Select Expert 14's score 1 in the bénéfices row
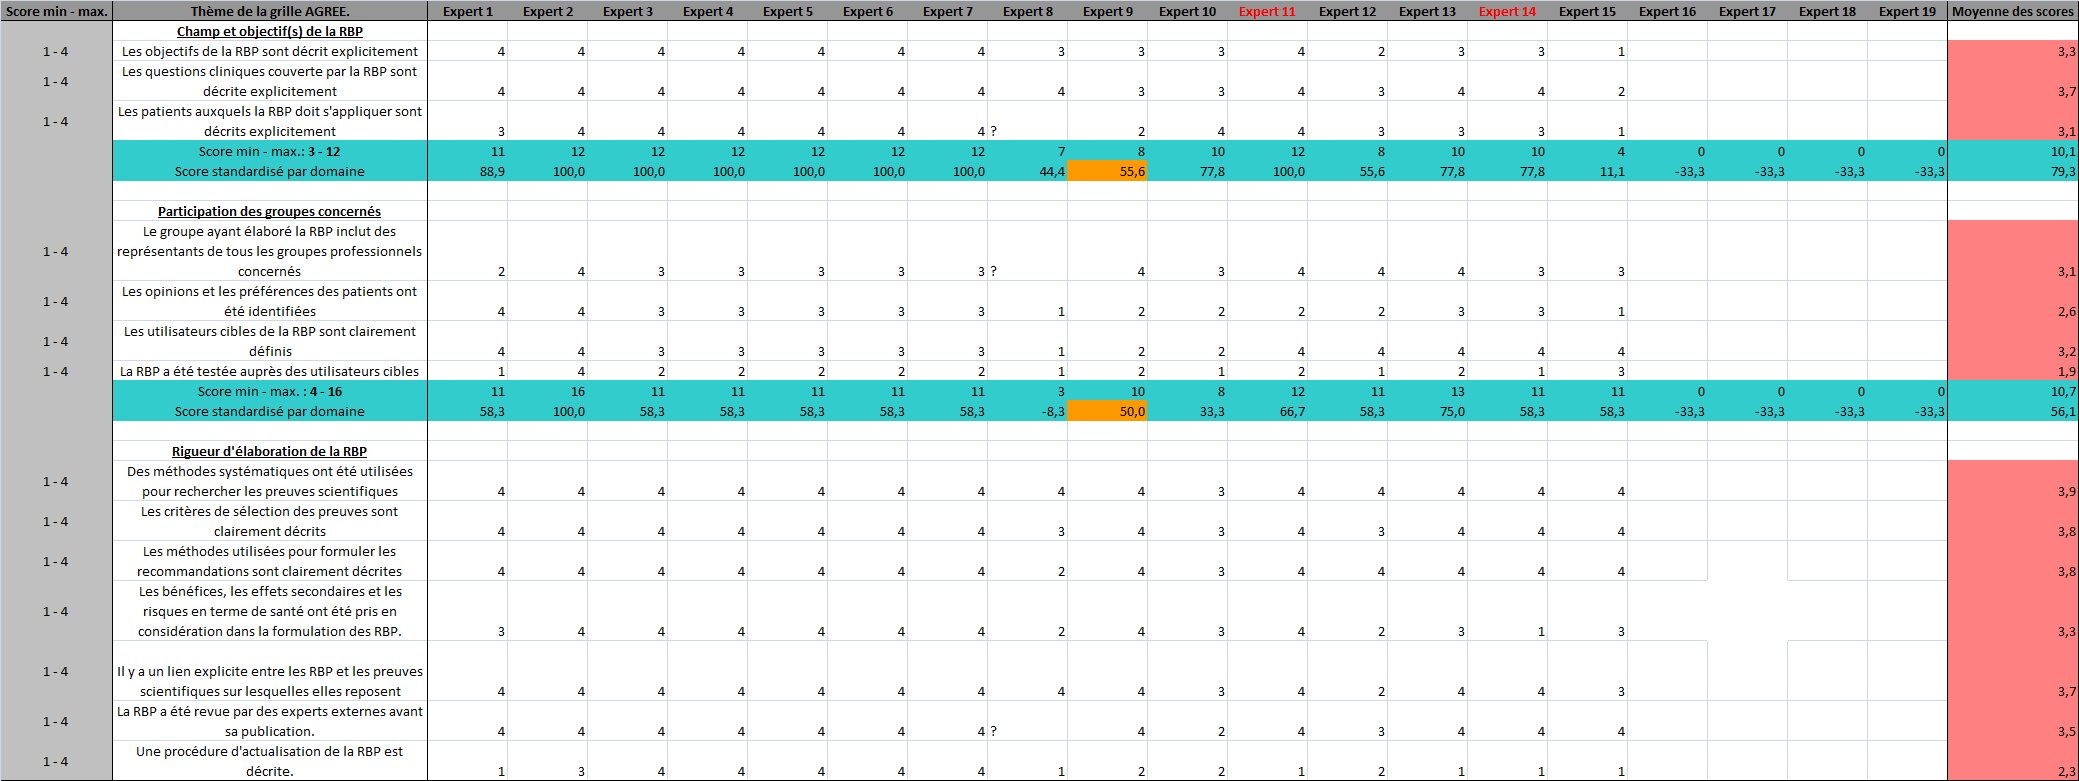 [x=1507, y=611]
